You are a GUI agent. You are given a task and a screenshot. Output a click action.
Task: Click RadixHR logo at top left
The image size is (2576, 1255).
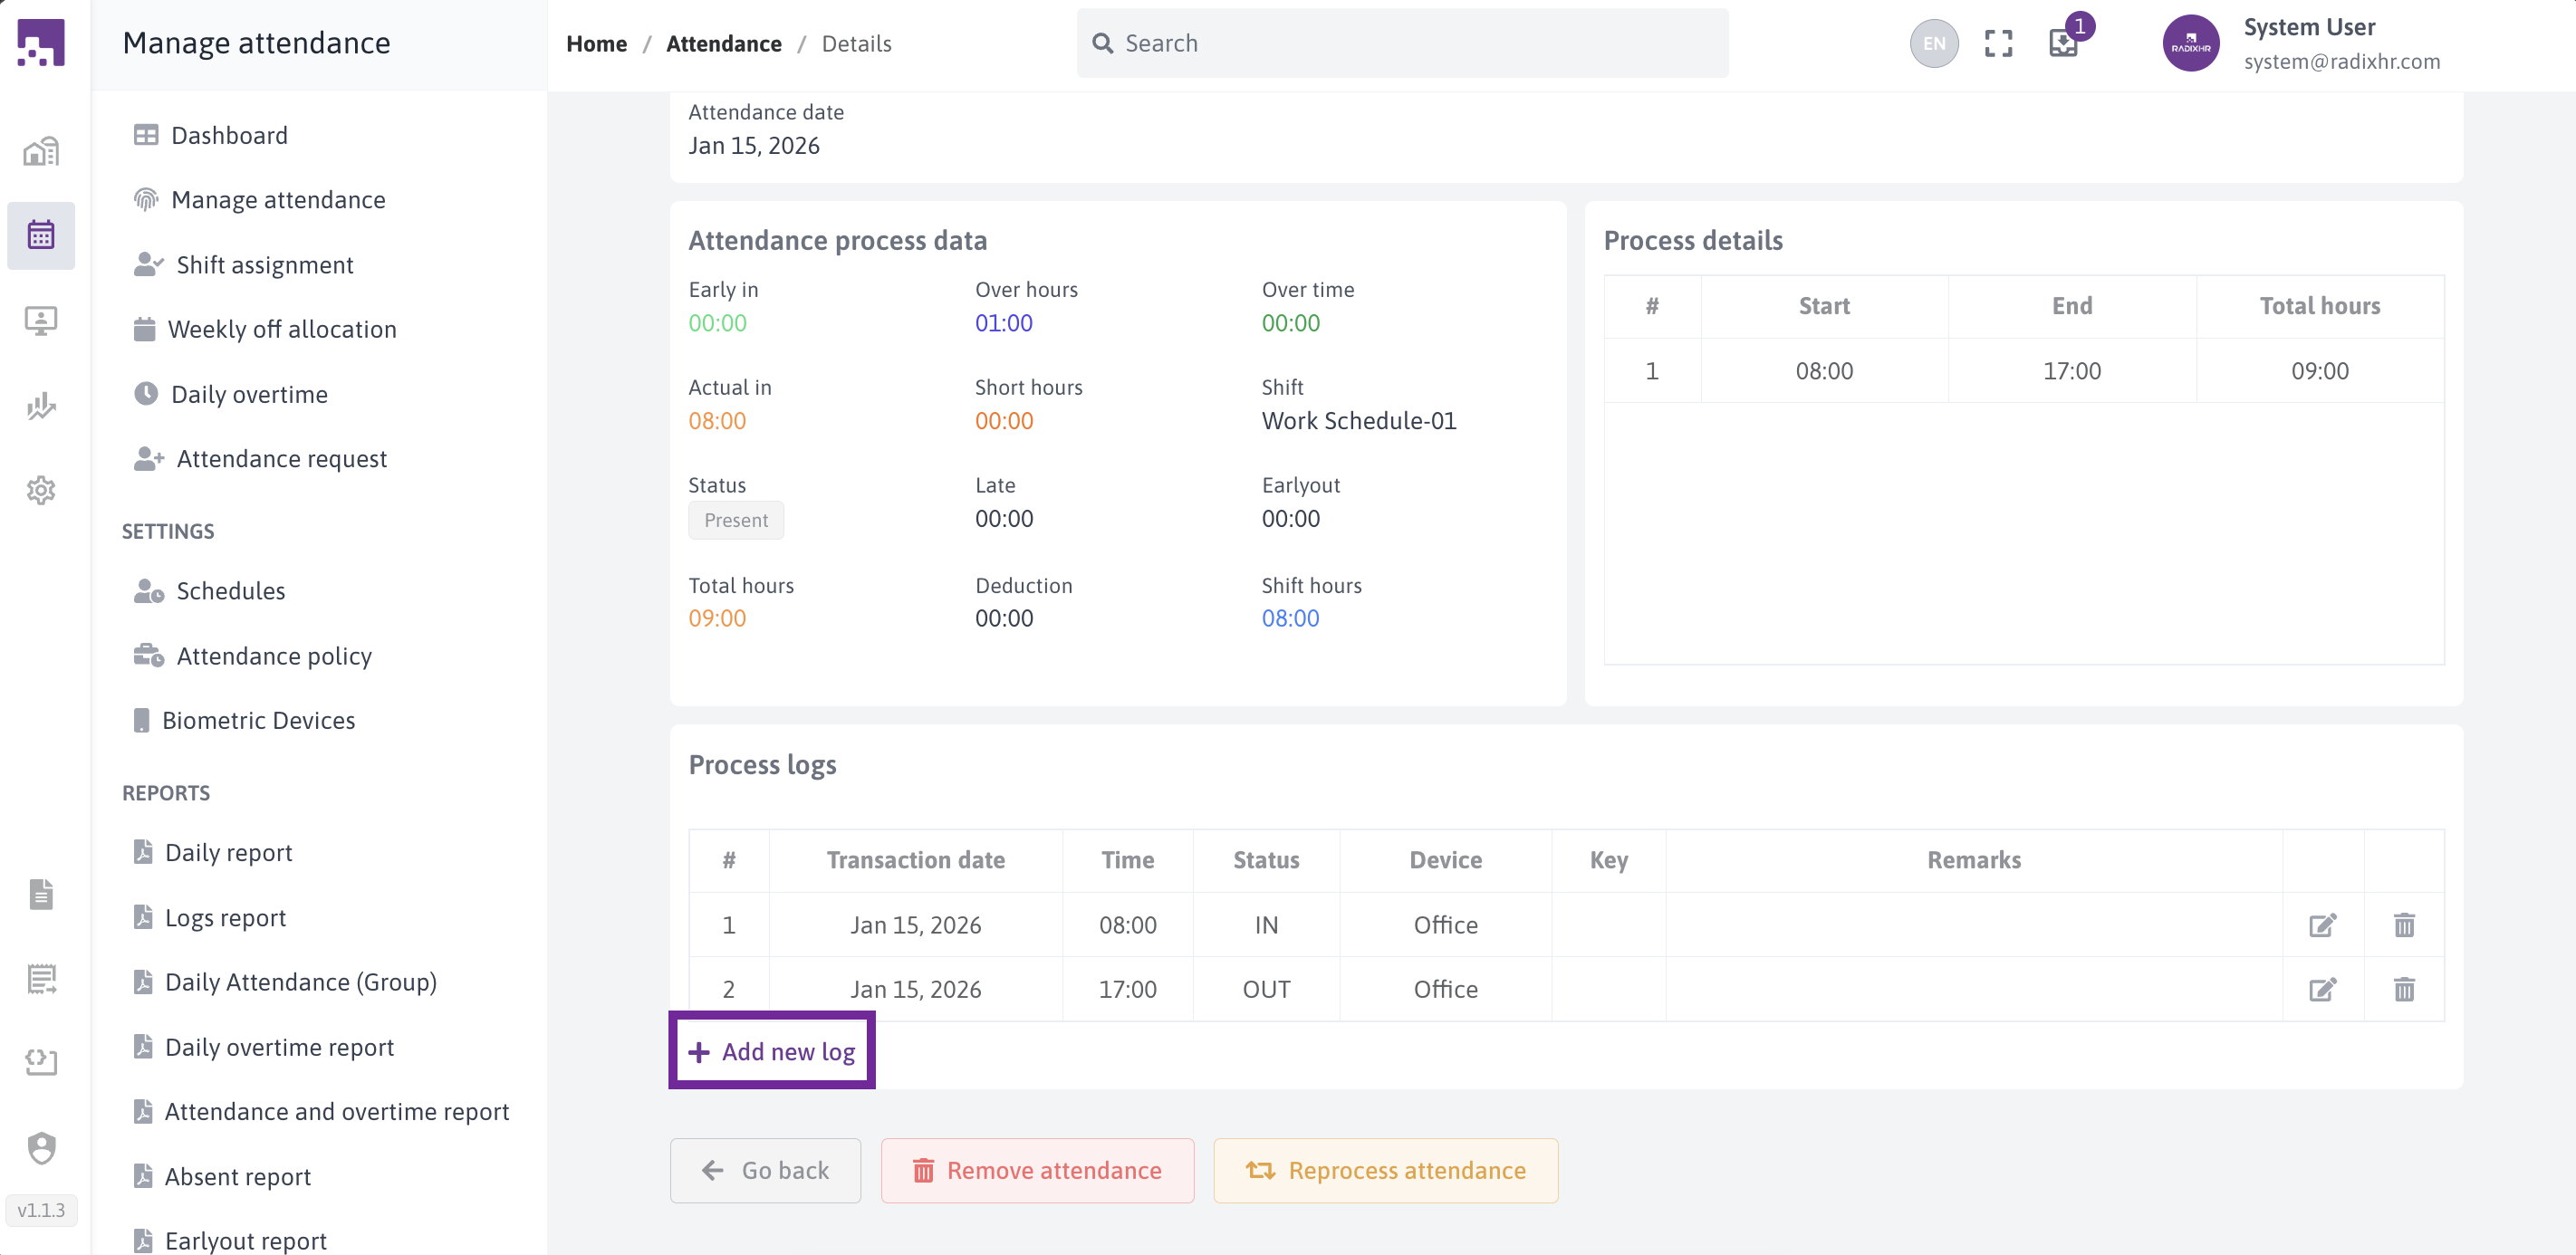click(41, 43)
